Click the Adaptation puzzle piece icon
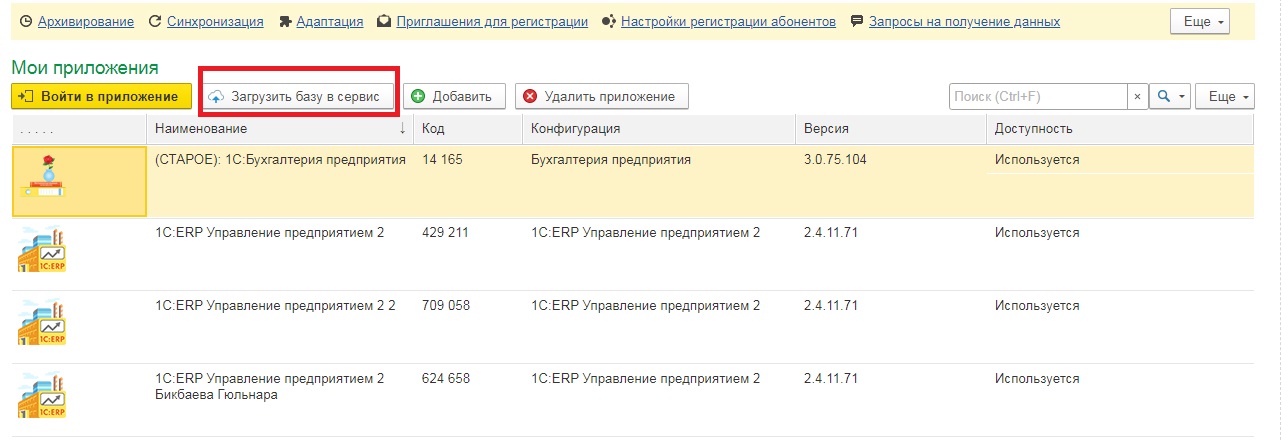Screen dimensions: 1282x441 pyautogui.click(x=286, y=21)
